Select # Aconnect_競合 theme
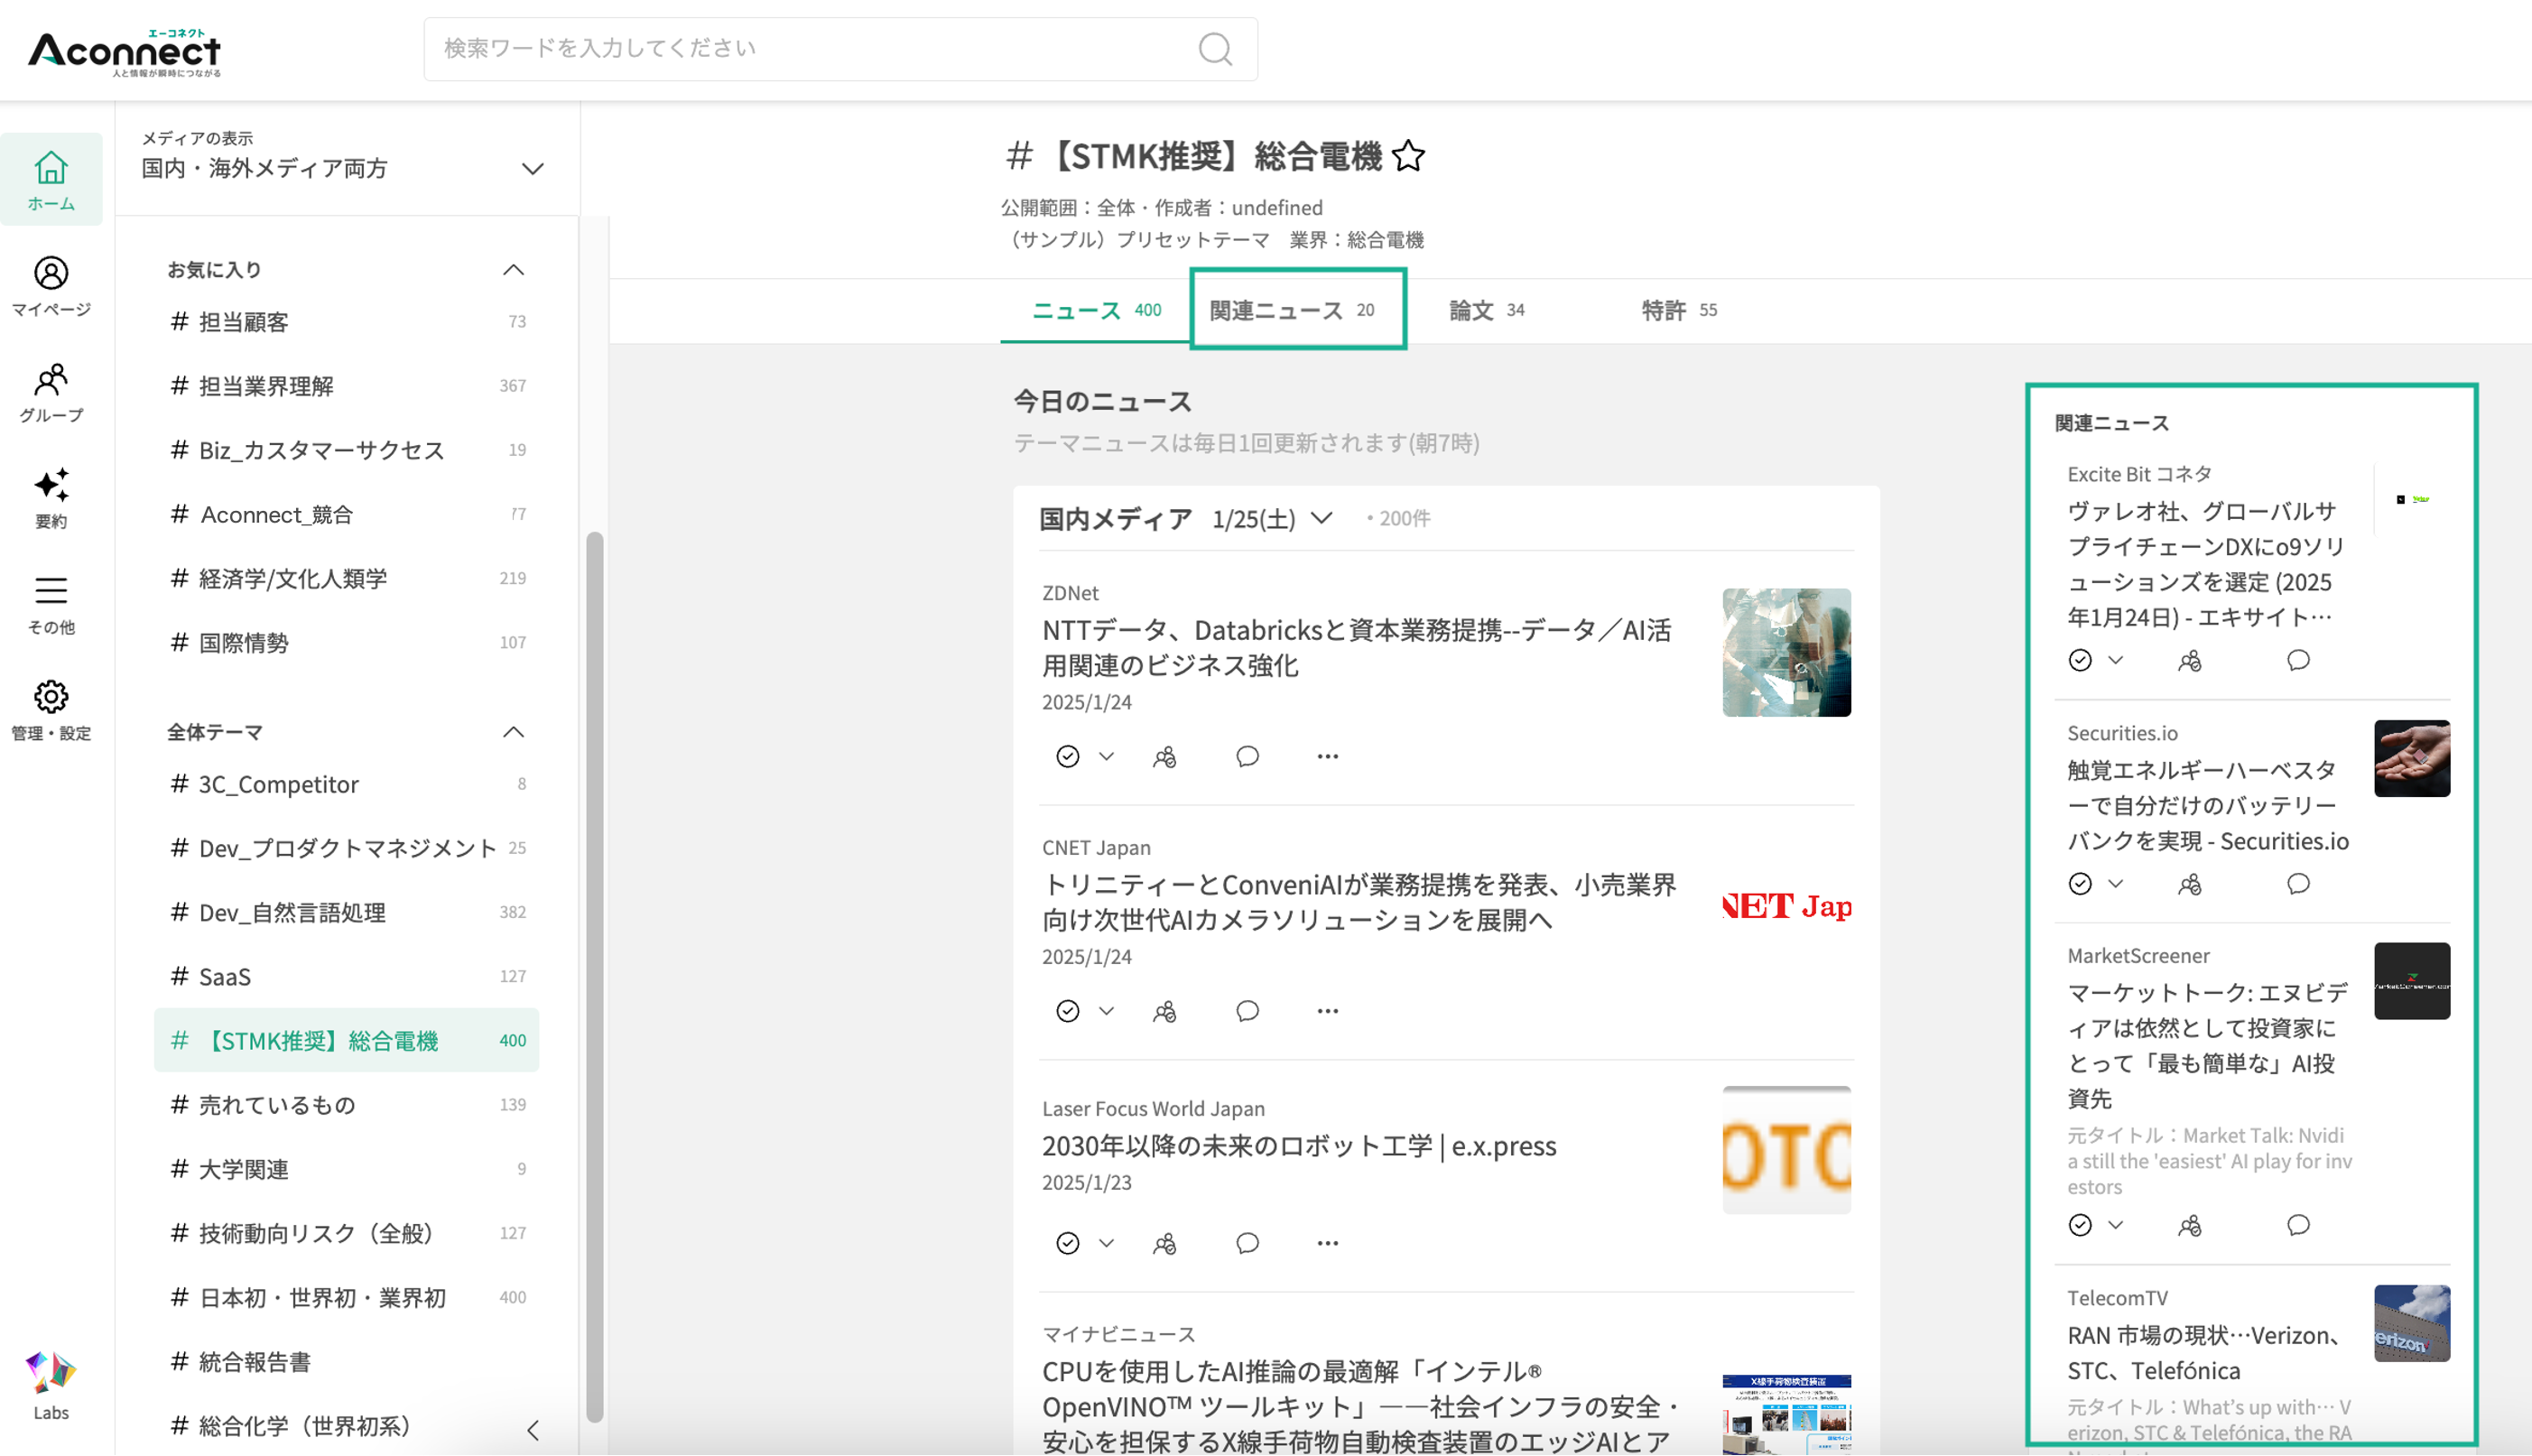 click(x=346, y=514)
